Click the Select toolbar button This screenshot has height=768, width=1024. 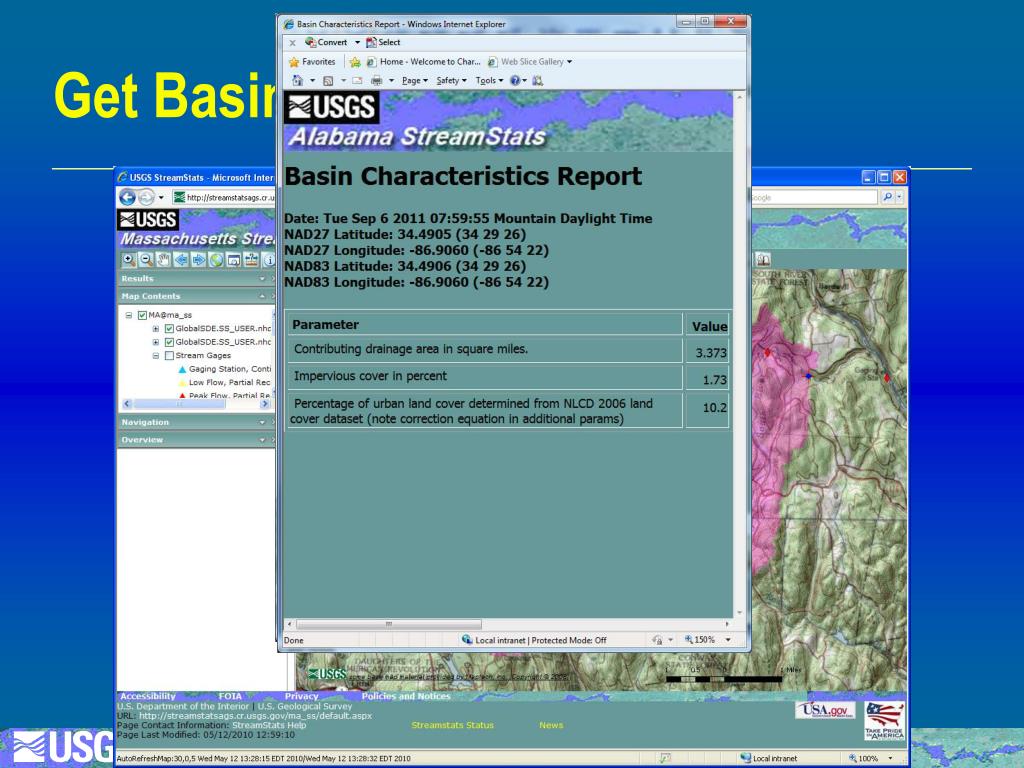(x=383, y=42)
